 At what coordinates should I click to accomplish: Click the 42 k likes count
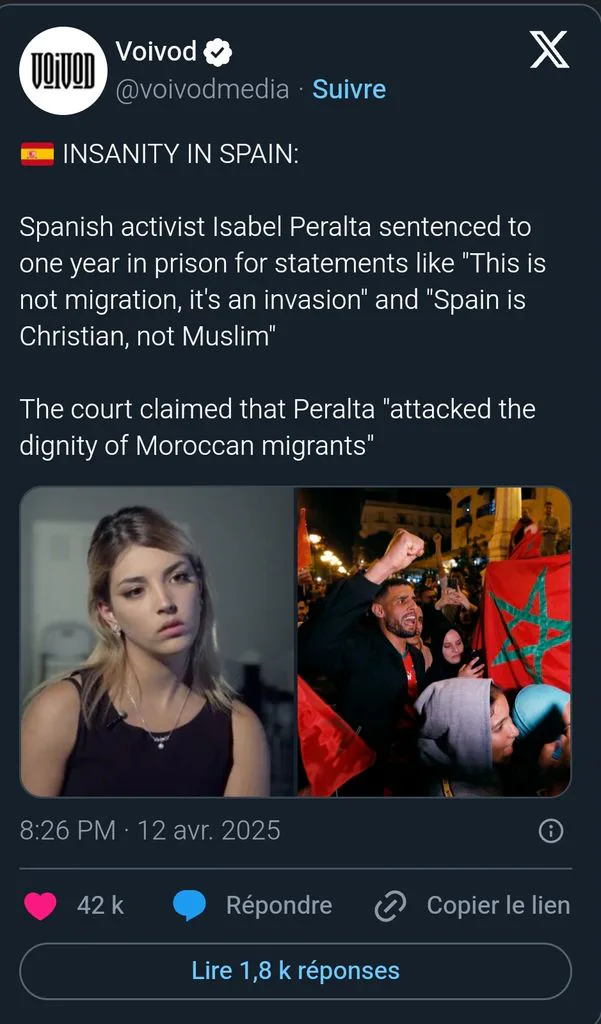point(100,906)
